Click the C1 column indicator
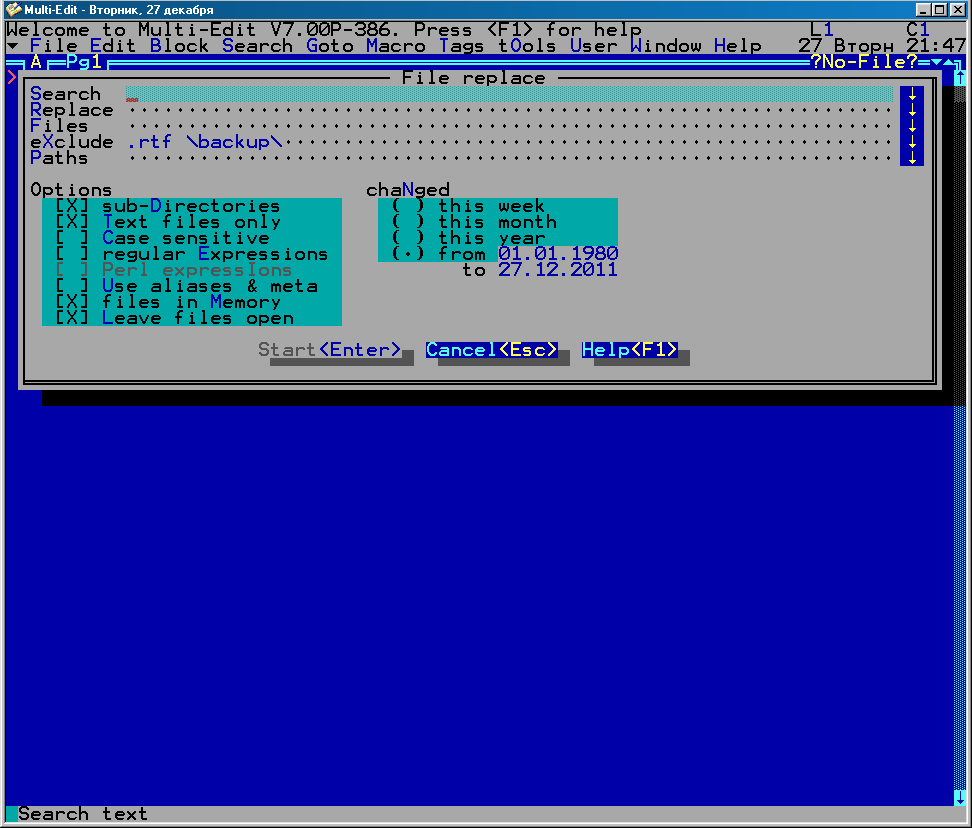The height and width of the screenshot is (828, 972). pyautogui.click(x=918, y=30)
